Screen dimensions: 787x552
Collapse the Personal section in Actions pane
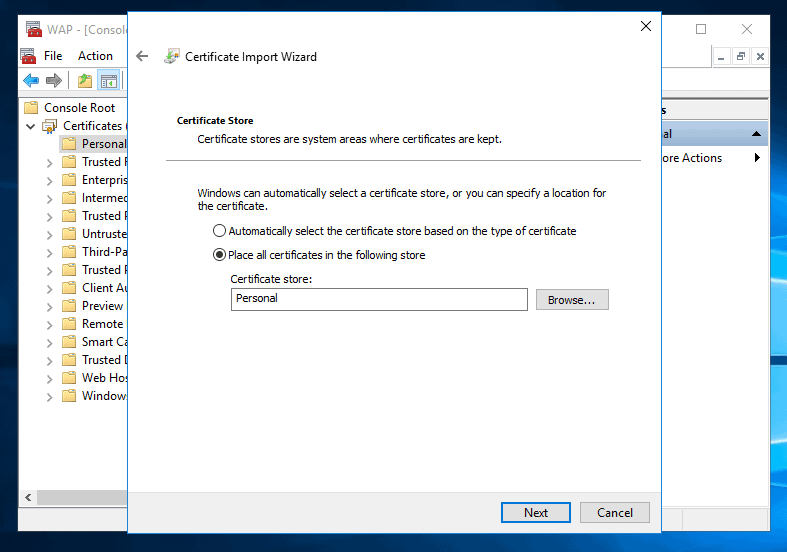(756, 134)
